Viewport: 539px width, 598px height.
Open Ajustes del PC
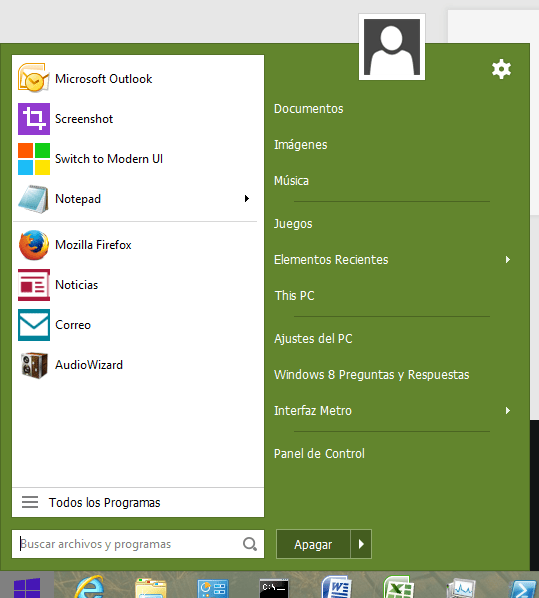point(313,339)
